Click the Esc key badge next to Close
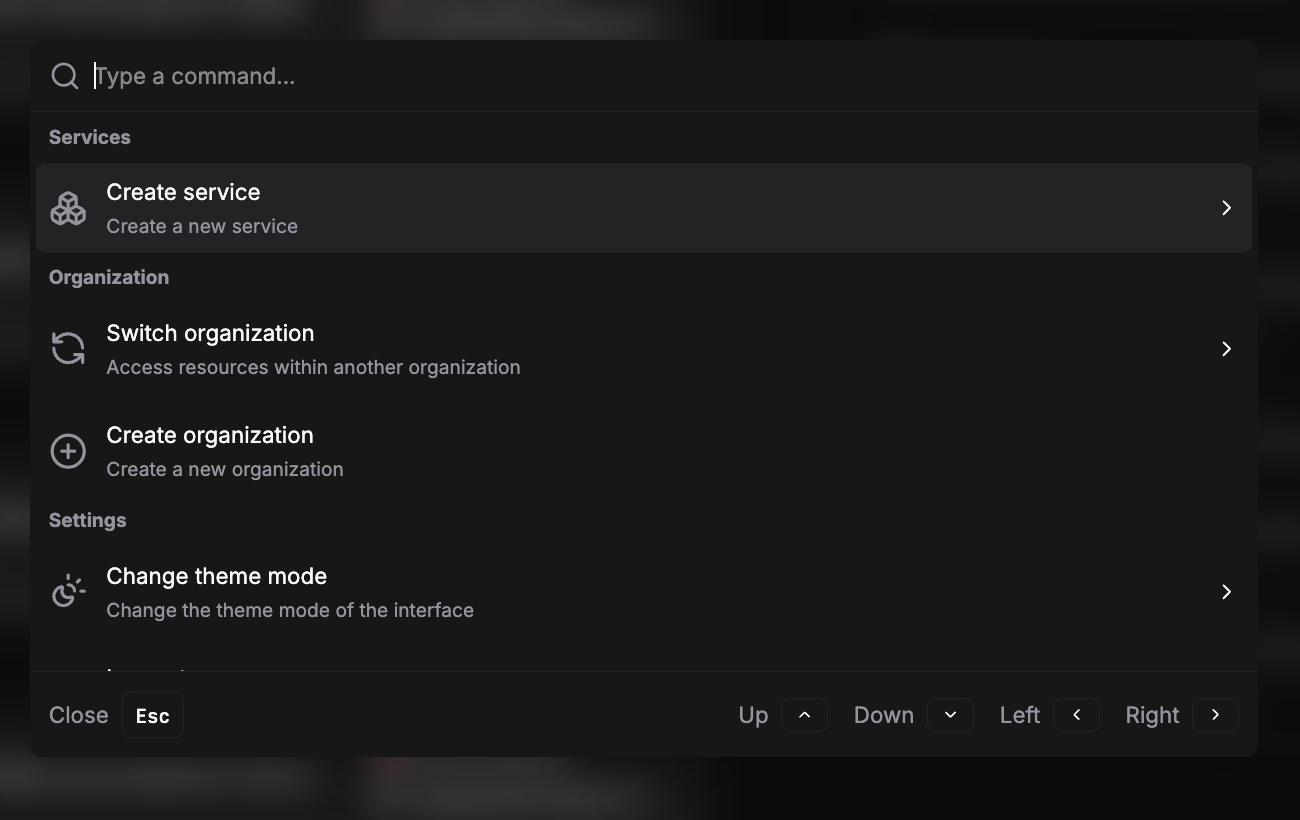This screenshot has width=1300, height=820. [x=152, y=714]
